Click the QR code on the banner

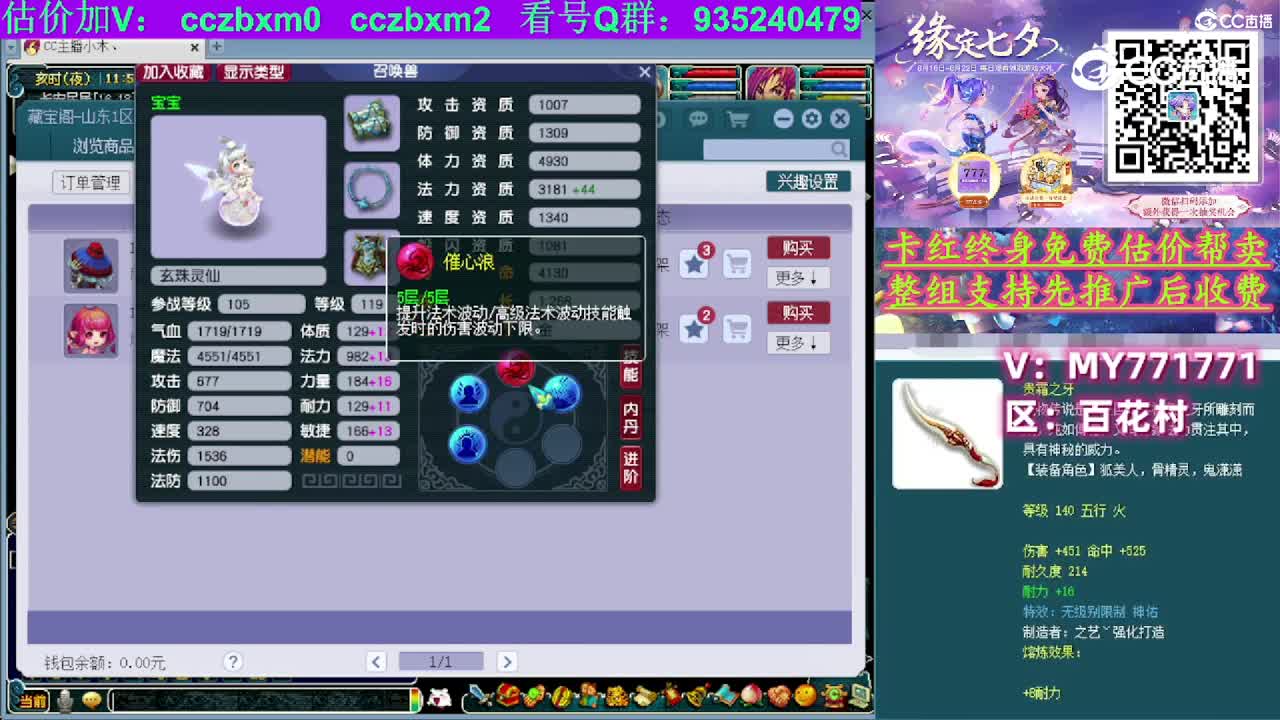[1182, 106]
